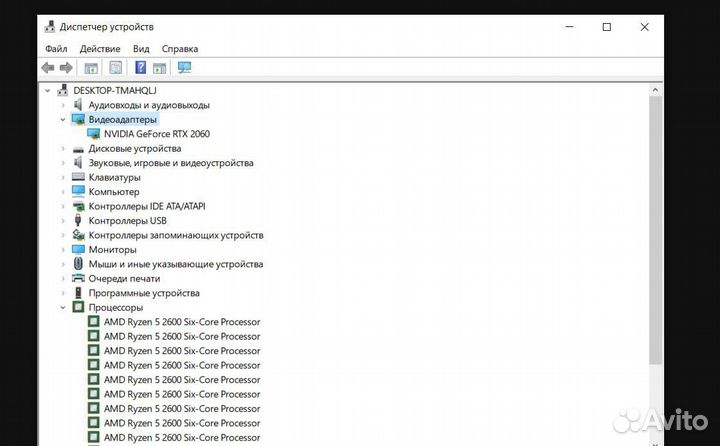Click the Видеоадаптеры display adapter icon
Image resolution: width=720 pixels, height=446 pixels.
[x=78, y=119]
